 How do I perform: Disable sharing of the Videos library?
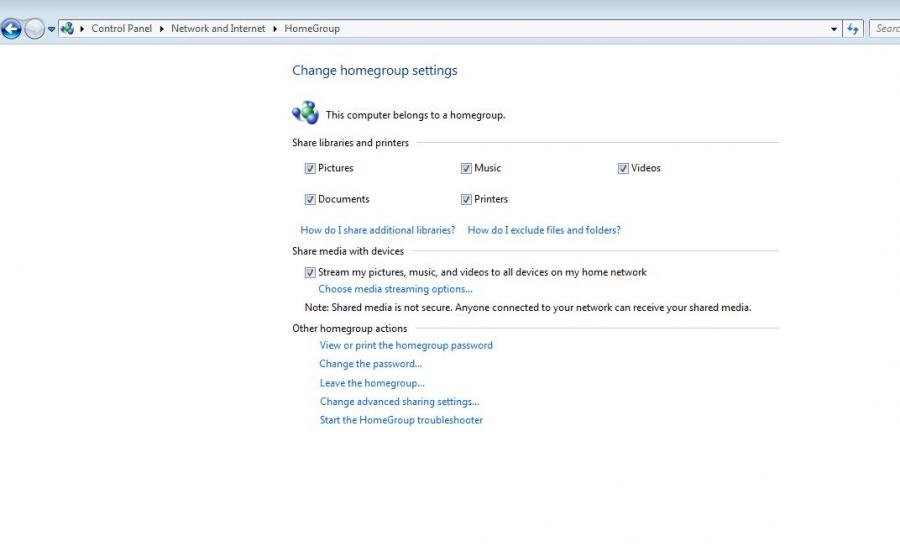tap(623, 169)
